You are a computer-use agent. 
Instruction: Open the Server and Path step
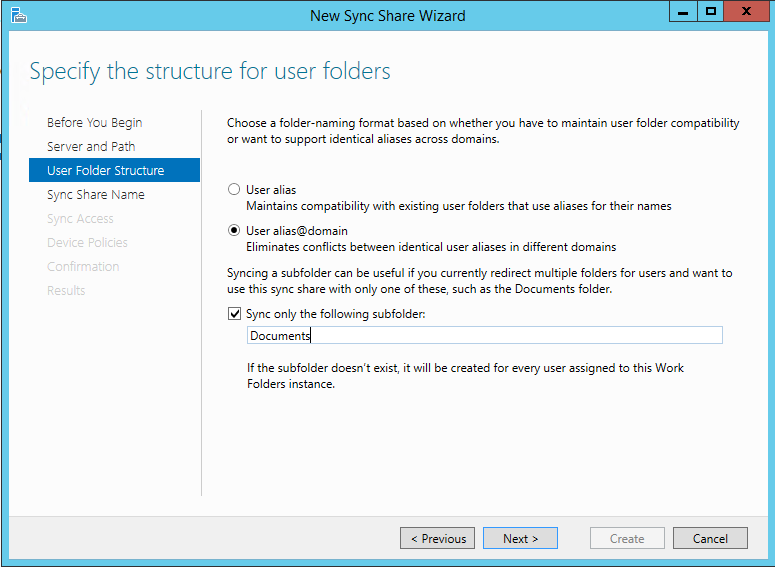[91, 147]
